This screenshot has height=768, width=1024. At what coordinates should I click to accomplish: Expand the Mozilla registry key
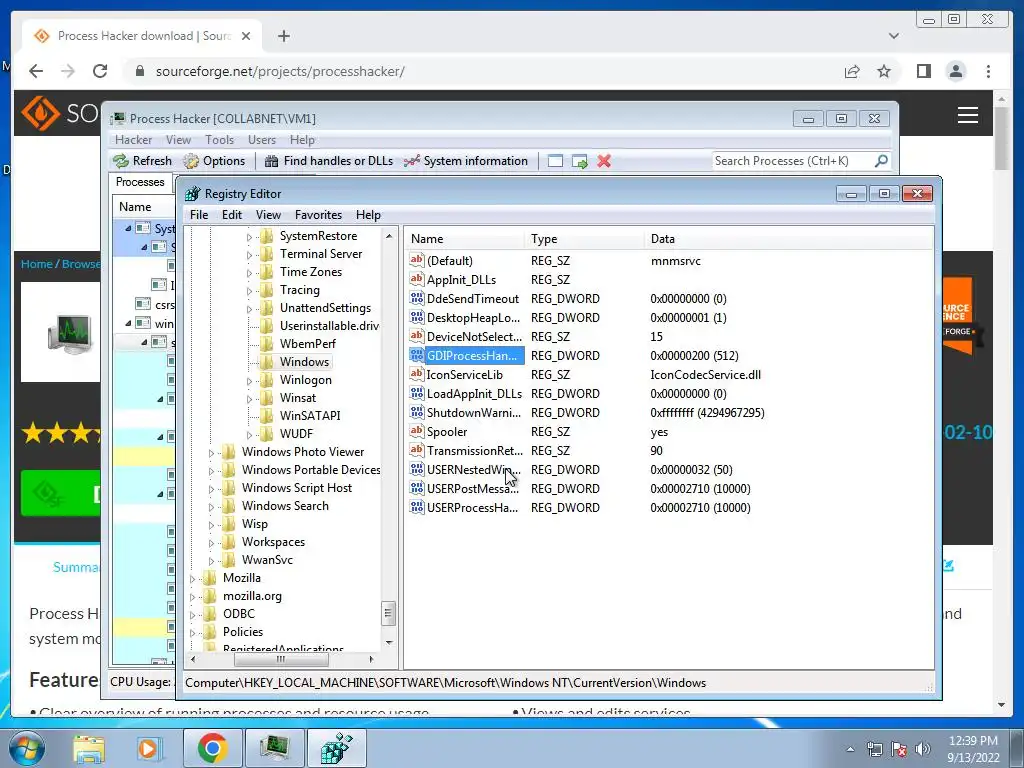tap(192, 578)
